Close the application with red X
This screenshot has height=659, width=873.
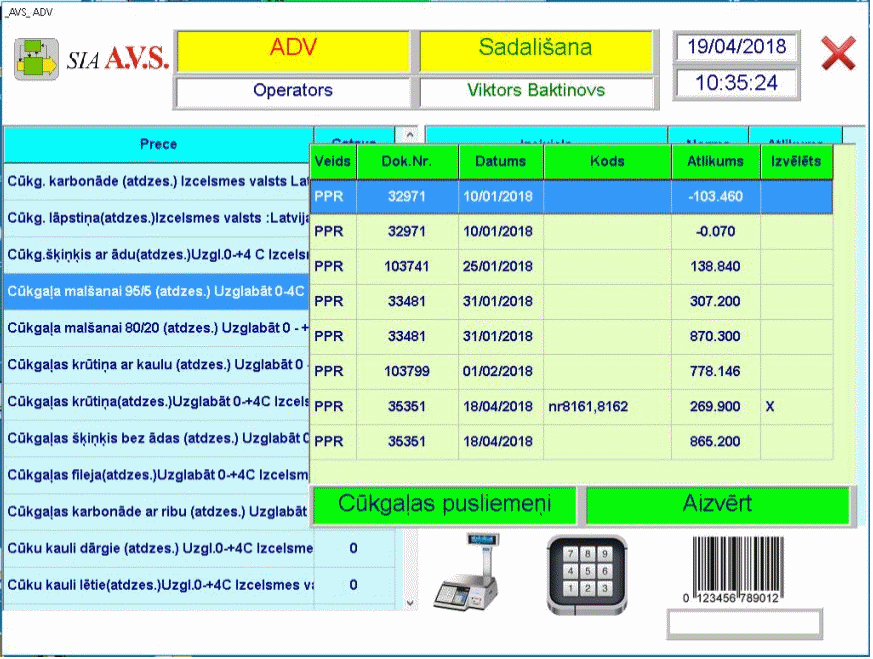click(838, 53)
